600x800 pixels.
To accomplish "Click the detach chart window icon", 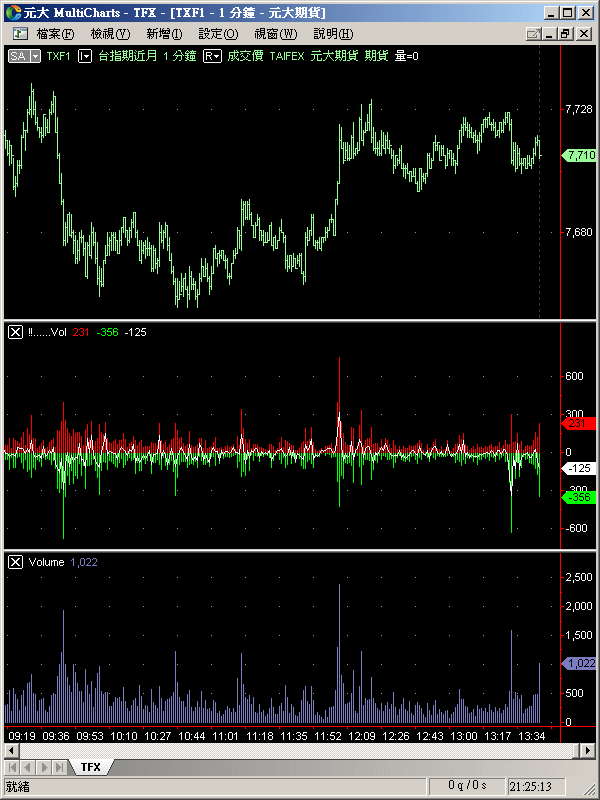I will [x=534, y=34].
